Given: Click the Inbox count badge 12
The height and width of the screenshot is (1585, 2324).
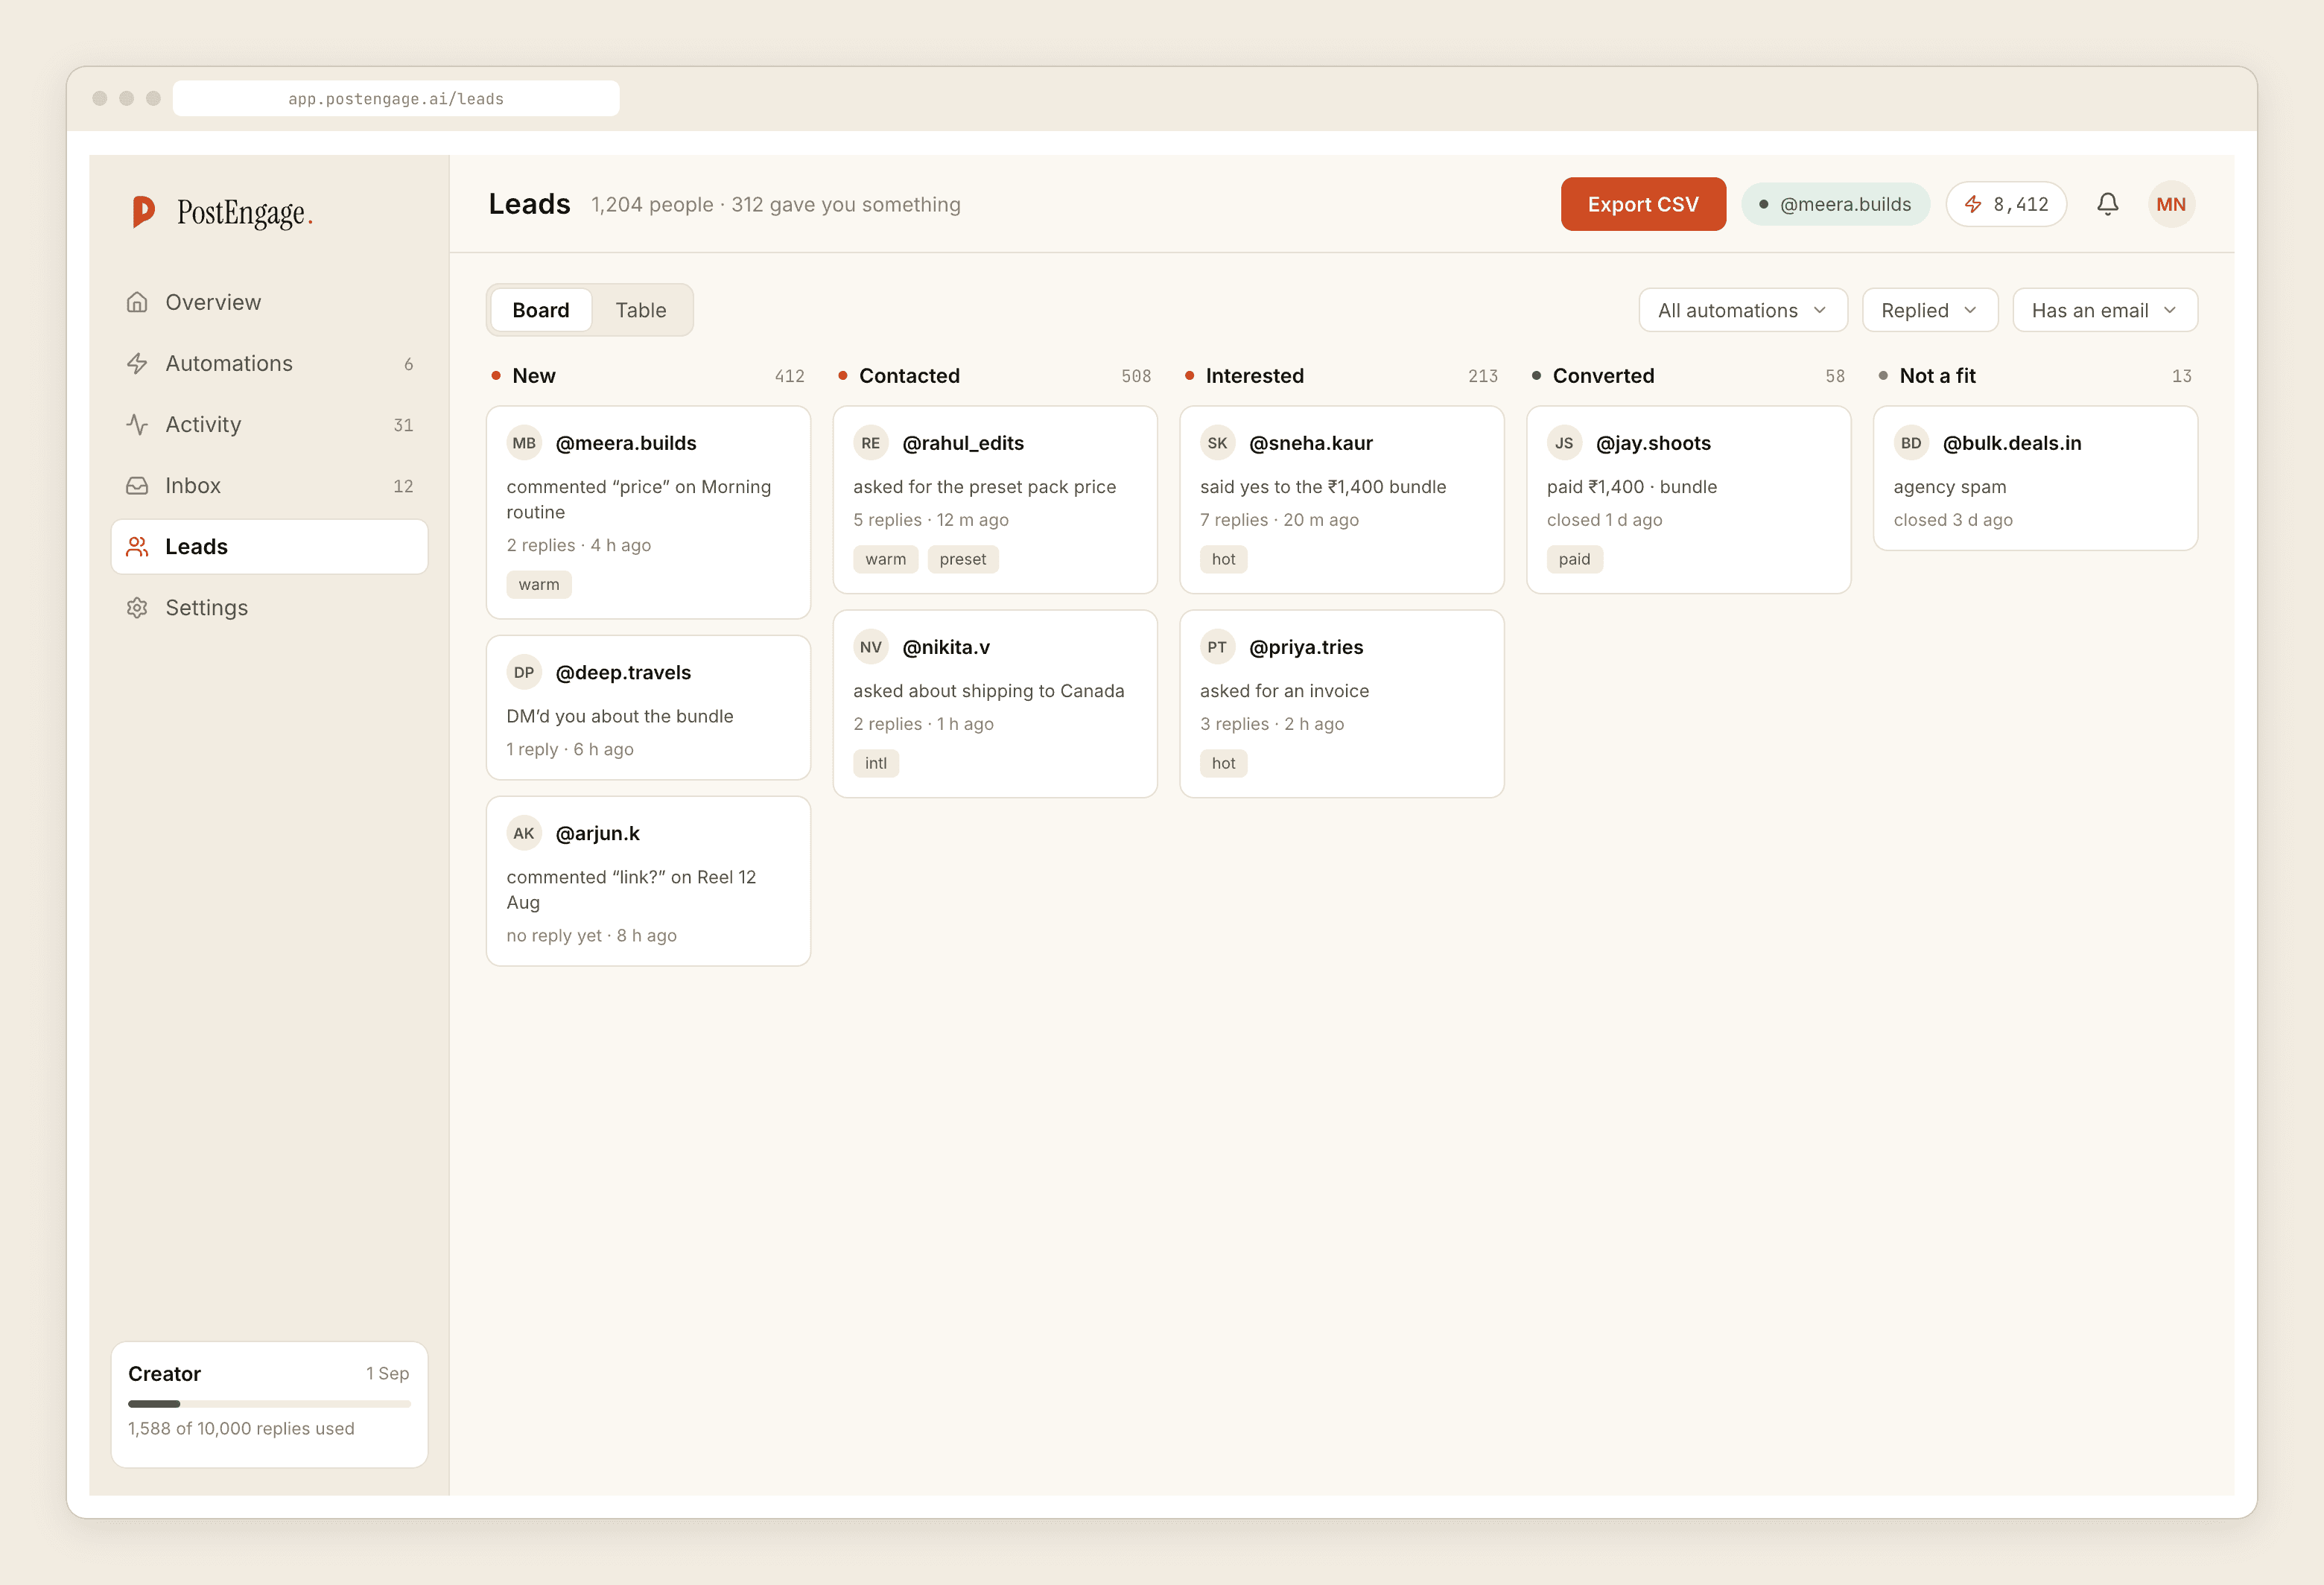Looking at the screenshot, I should (403, 486).
